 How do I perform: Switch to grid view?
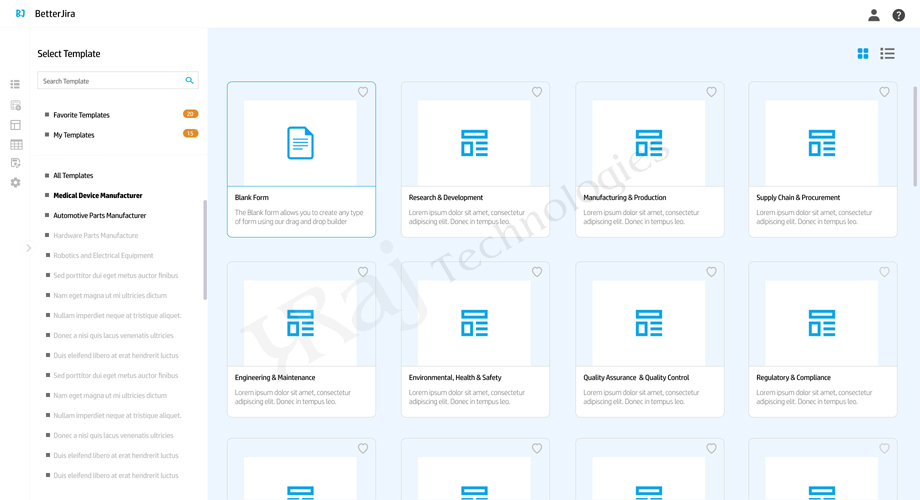862,53
